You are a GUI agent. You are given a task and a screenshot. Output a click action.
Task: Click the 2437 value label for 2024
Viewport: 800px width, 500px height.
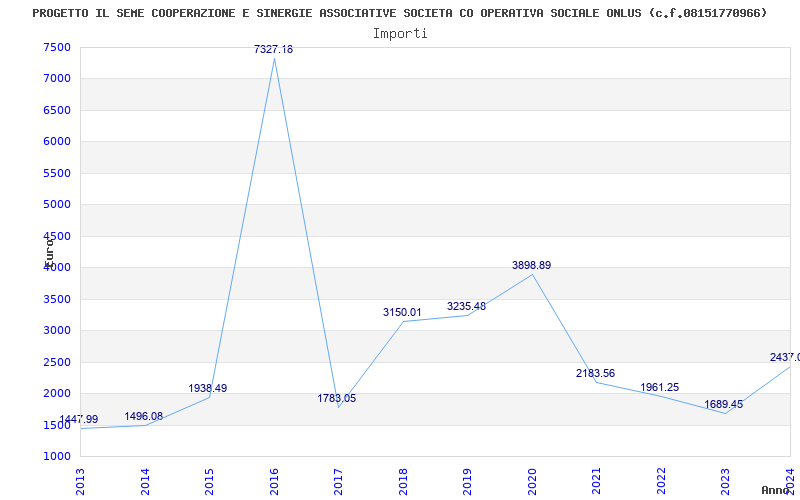click(785, 357)
